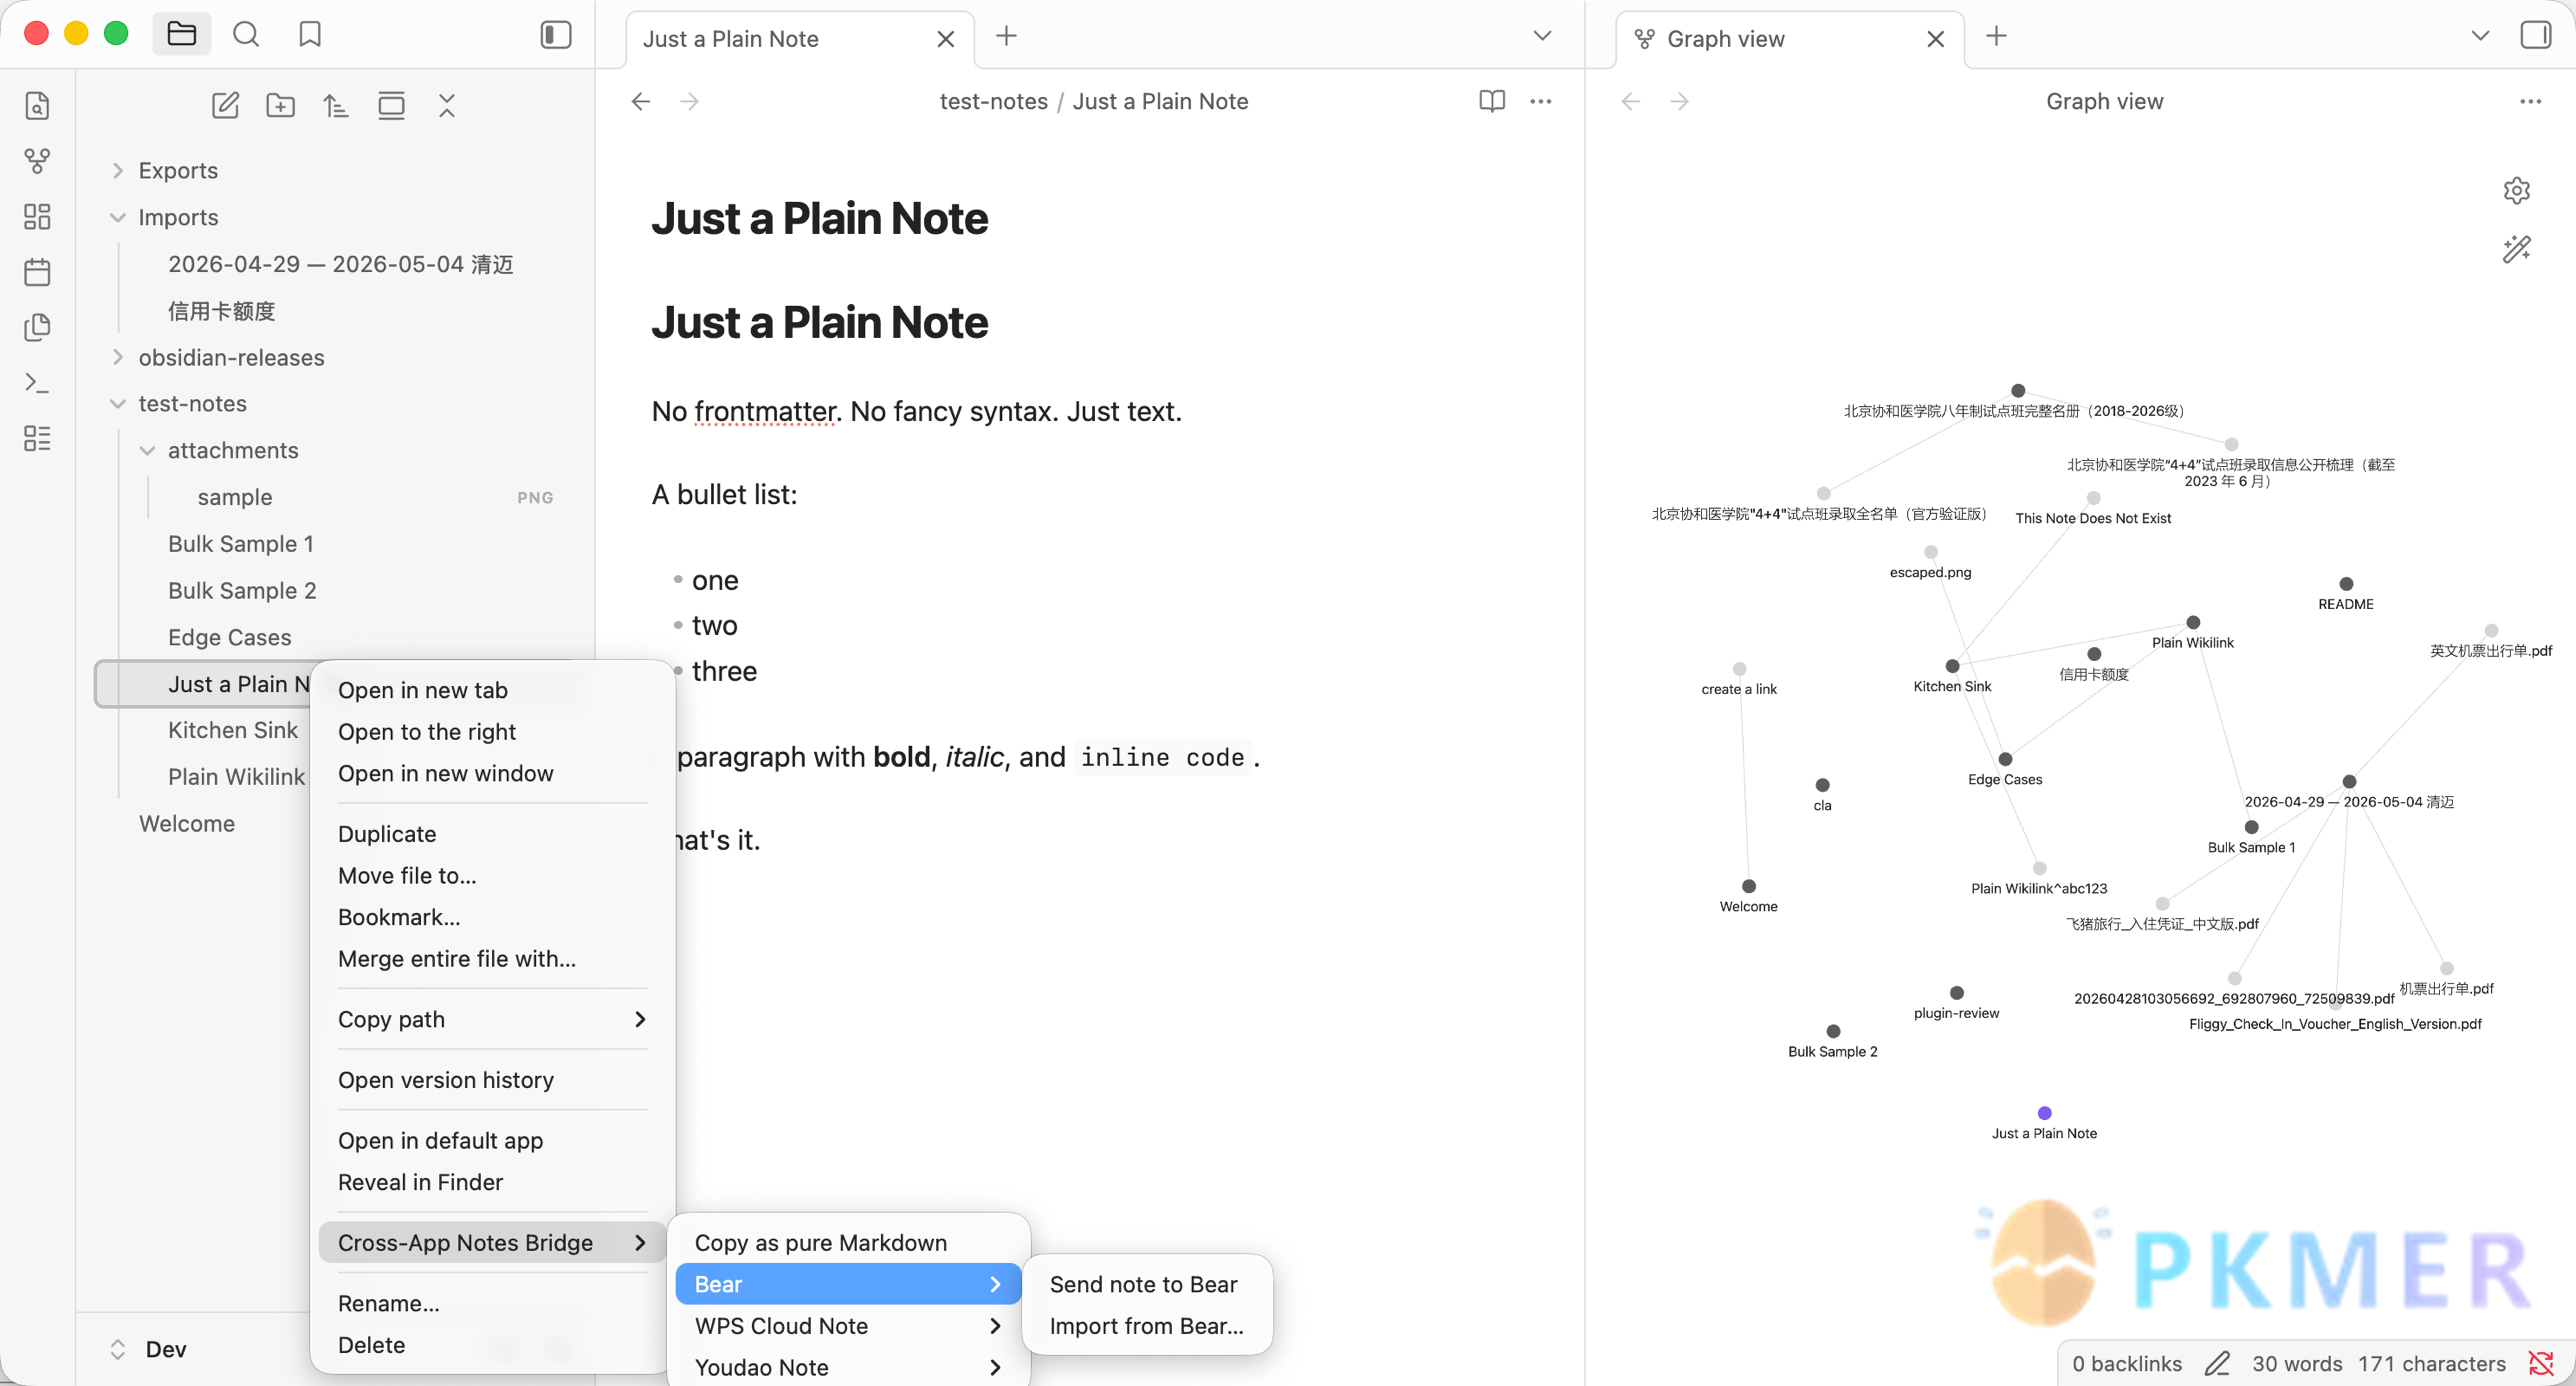Expand WPS Cloud Note submenu

[848, 1326]
